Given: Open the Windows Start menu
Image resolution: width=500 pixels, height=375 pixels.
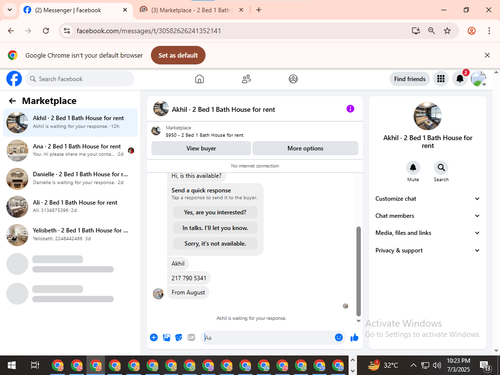Looking at the screenshot, I should click(12, 365).
